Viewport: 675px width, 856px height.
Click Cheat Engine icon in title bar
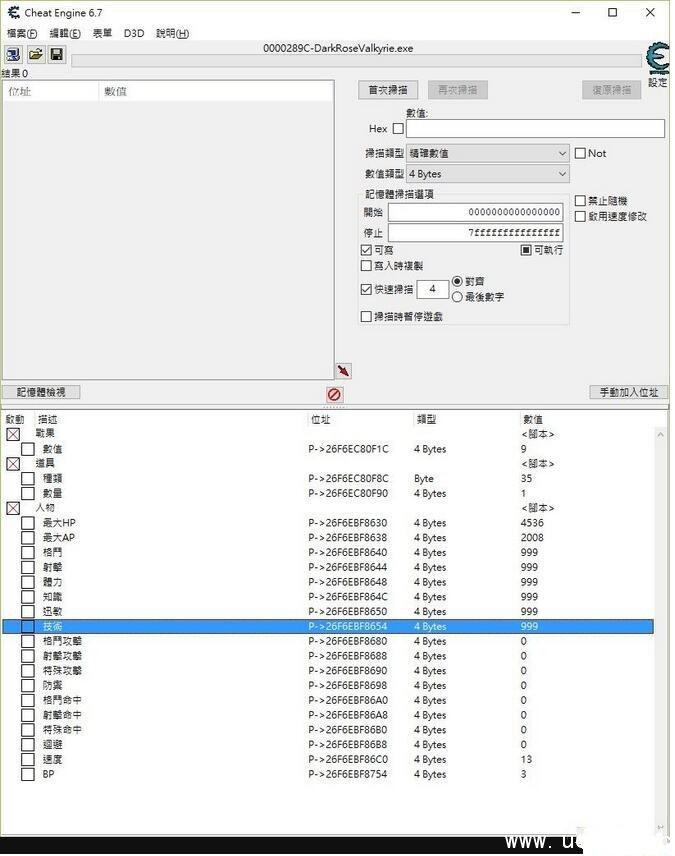(11, 13)
